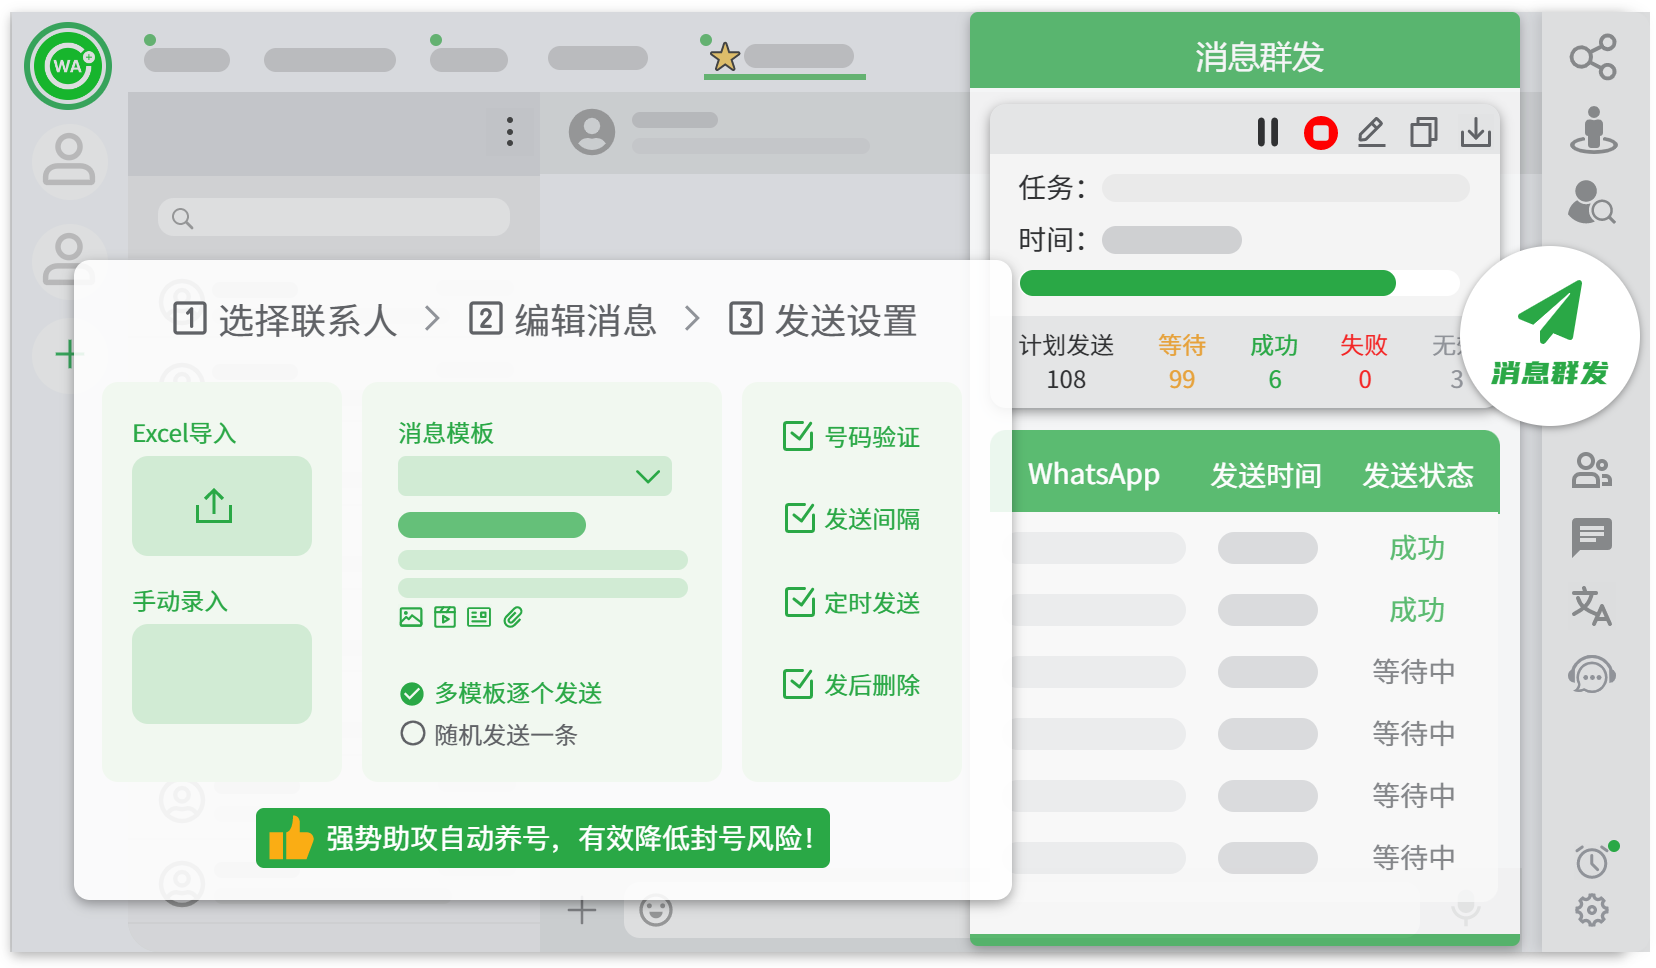Click the first account avatar in left sidebar
Screen dimensions: 1656x968
(x=69, y=161)
